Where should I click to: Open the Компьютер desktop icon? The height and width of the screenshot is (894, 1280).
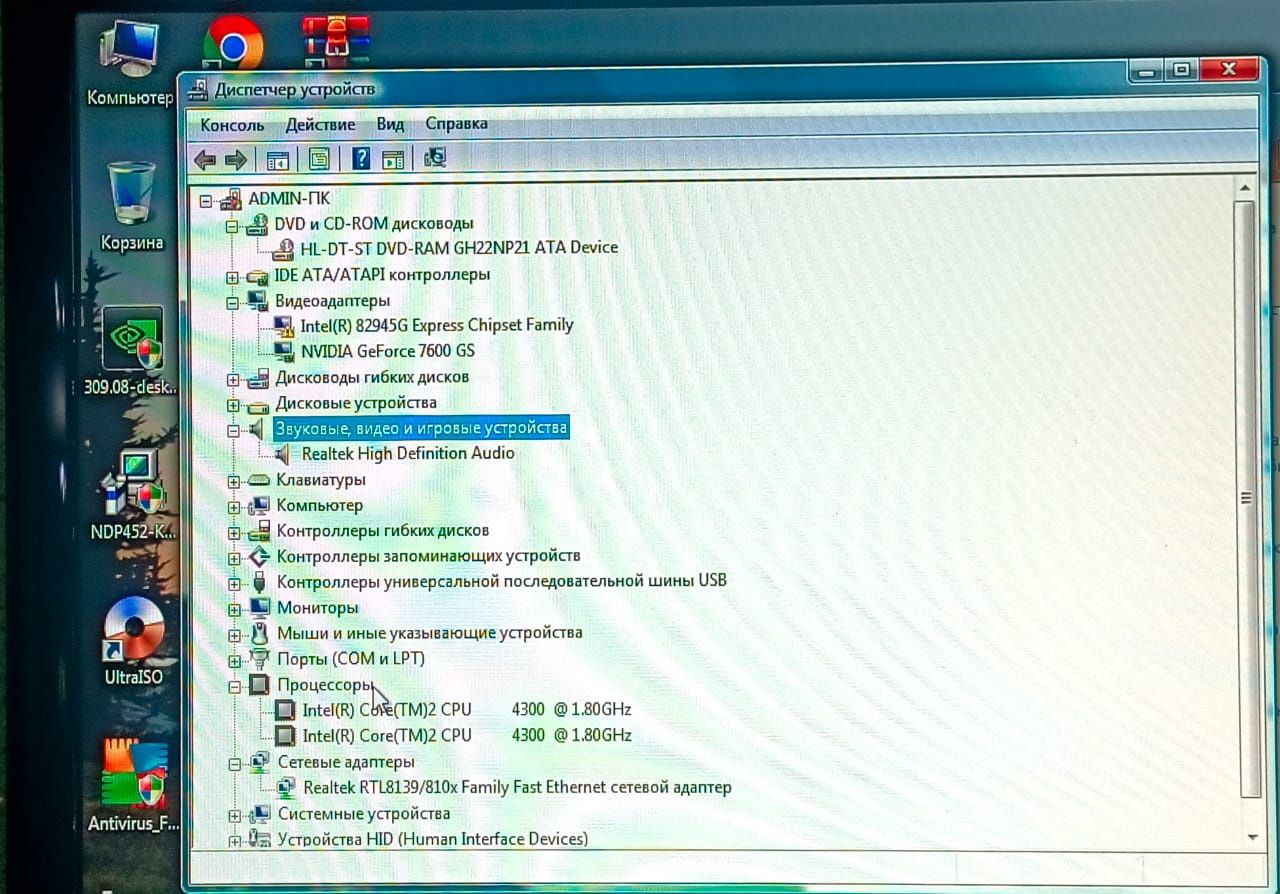pyautogui.click(x=130, y=64)
